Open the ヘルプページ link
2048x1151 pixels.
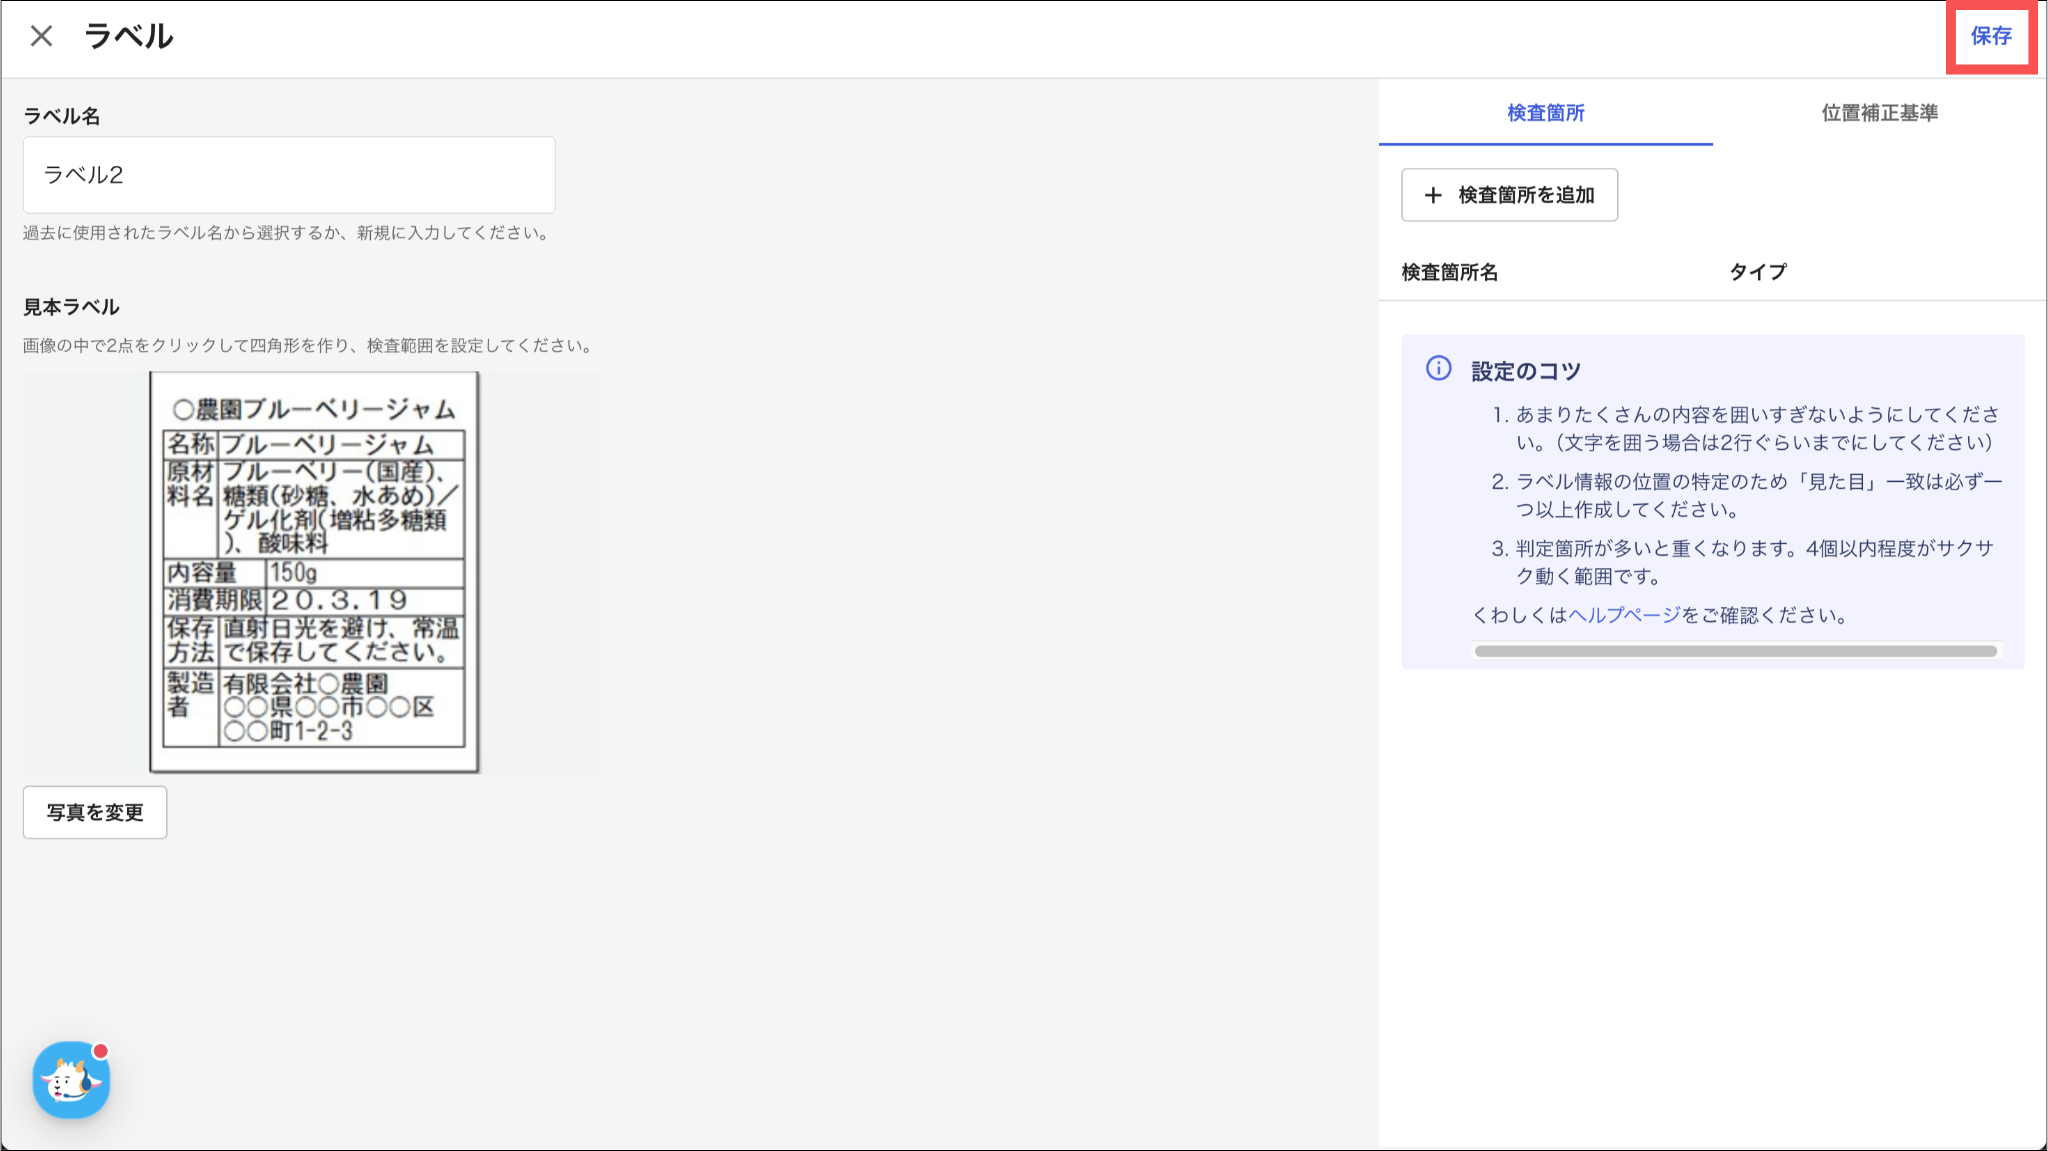[x=1624, y=615]
